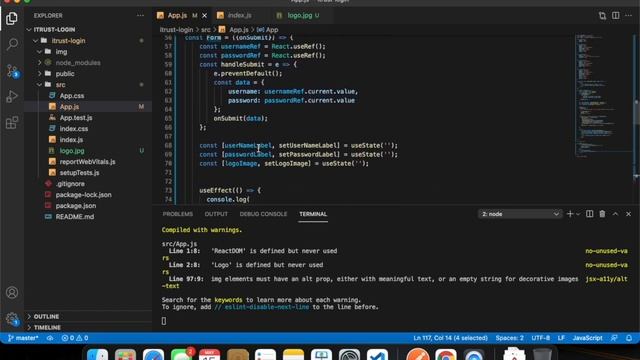Open the OUTPUT panel tab

pyautogui.click(x=216, y=214)
